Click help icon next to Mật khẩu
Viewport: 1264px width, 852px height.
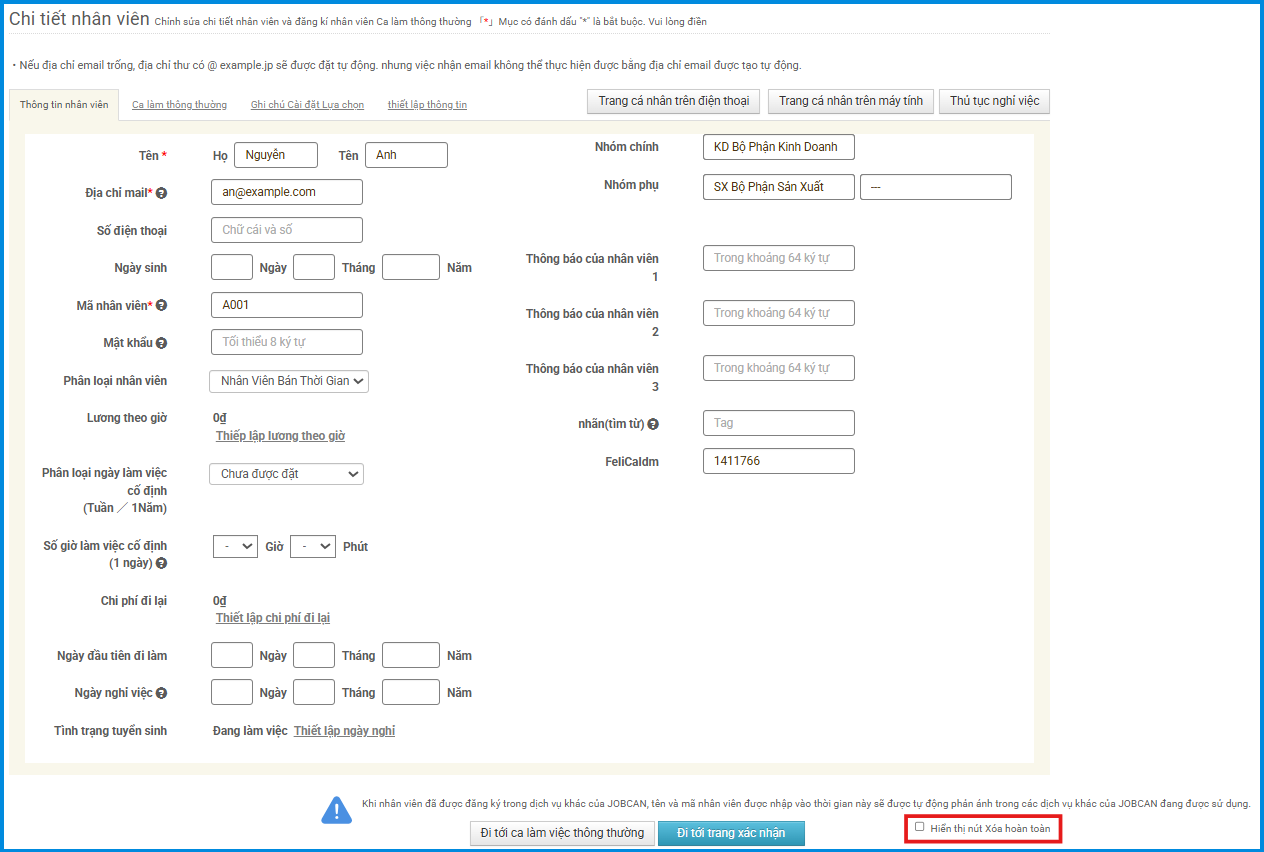[161, 343]
